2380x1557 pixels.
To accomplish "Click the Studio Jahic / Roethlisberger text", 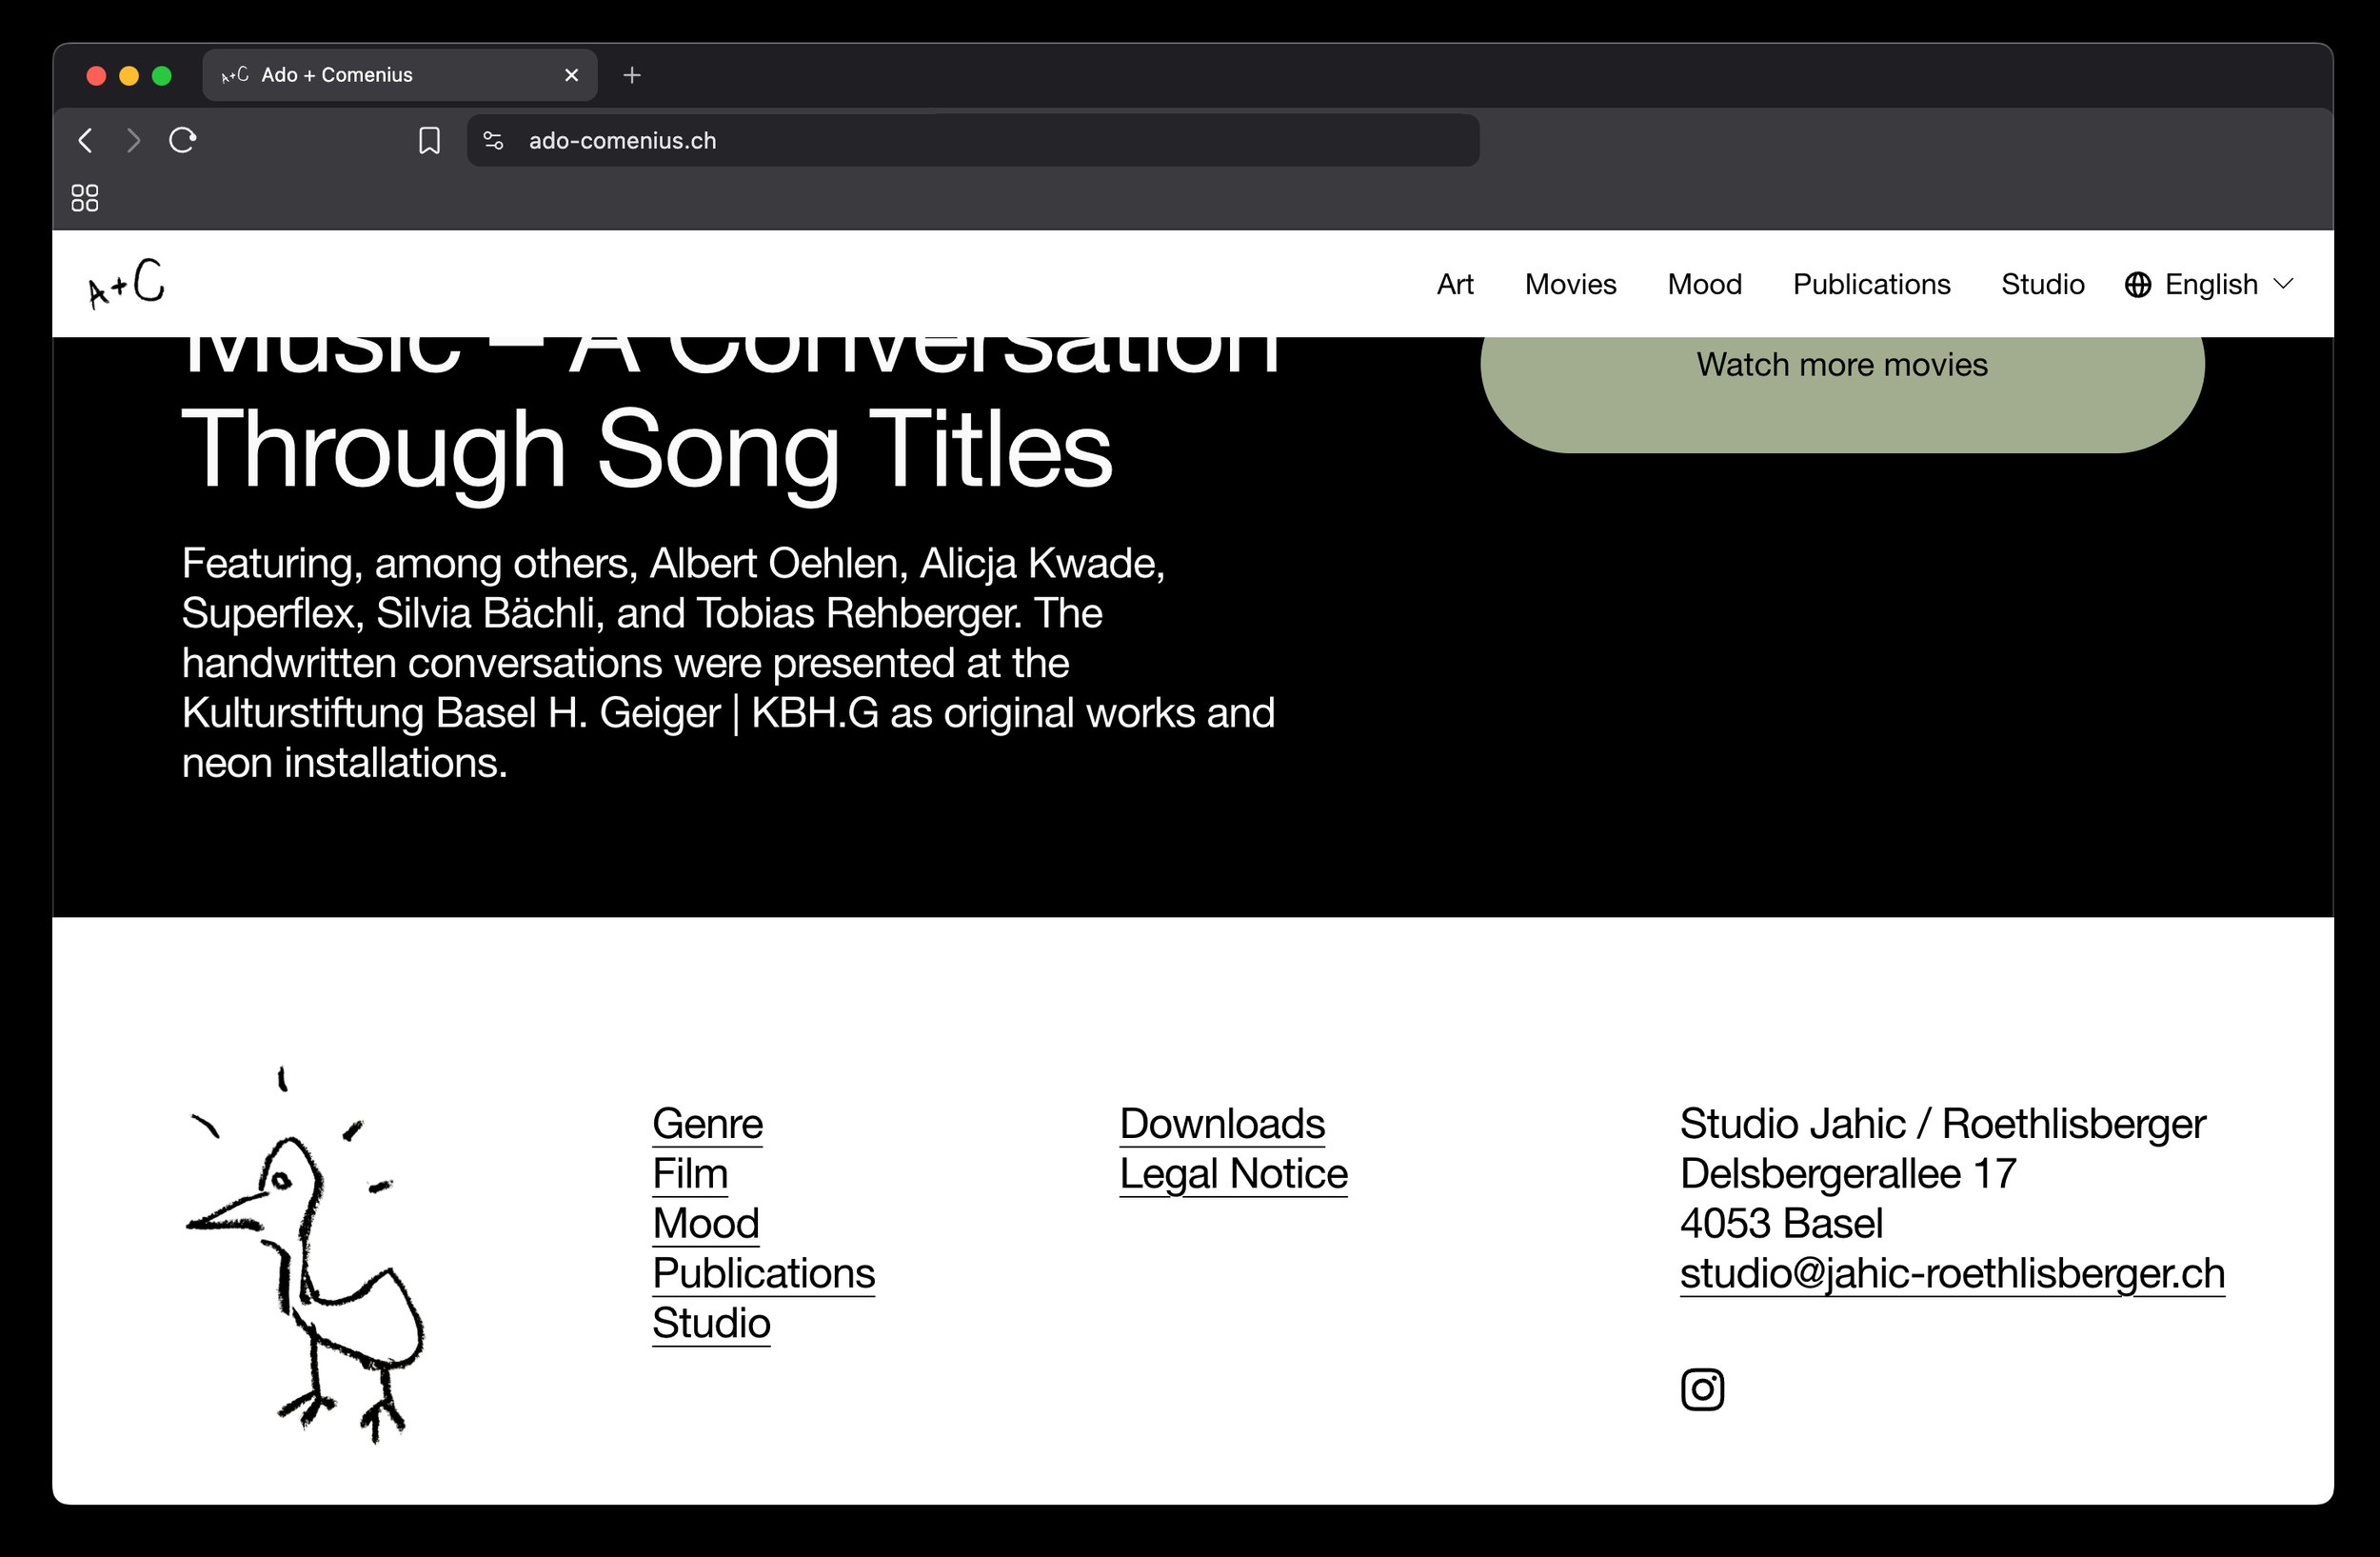I will click(1942, 1124).
